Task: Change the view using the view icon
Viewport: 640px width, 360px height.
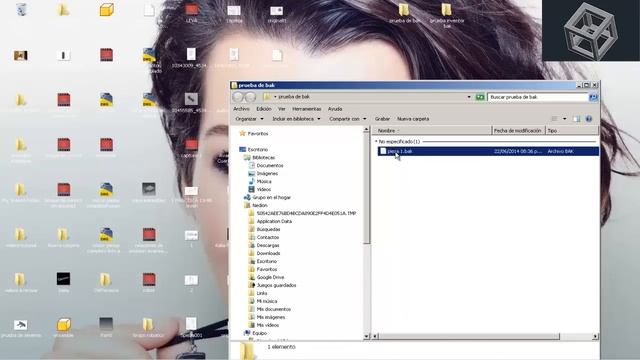Action: coord(554,119)
